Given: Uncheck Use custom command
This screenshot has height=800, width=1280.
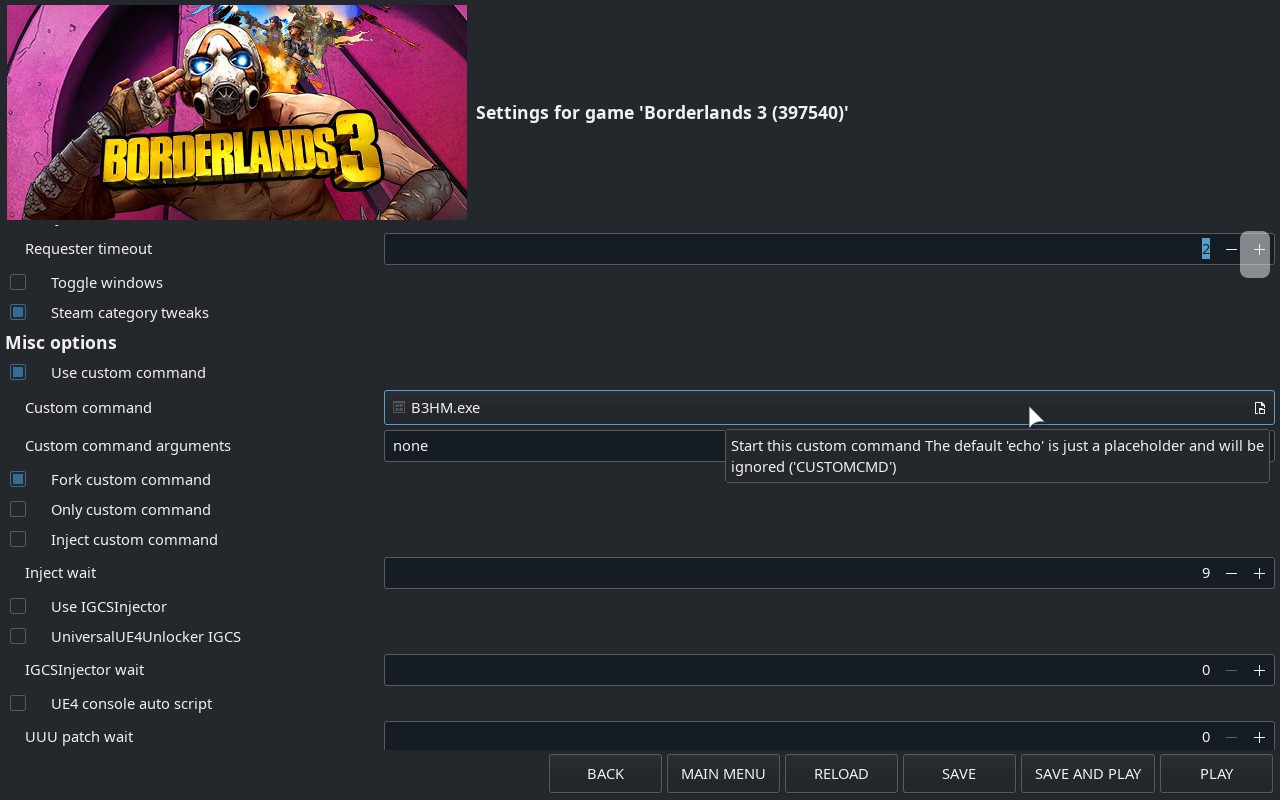Looking at the screenshot, I should tap(18, 372).
